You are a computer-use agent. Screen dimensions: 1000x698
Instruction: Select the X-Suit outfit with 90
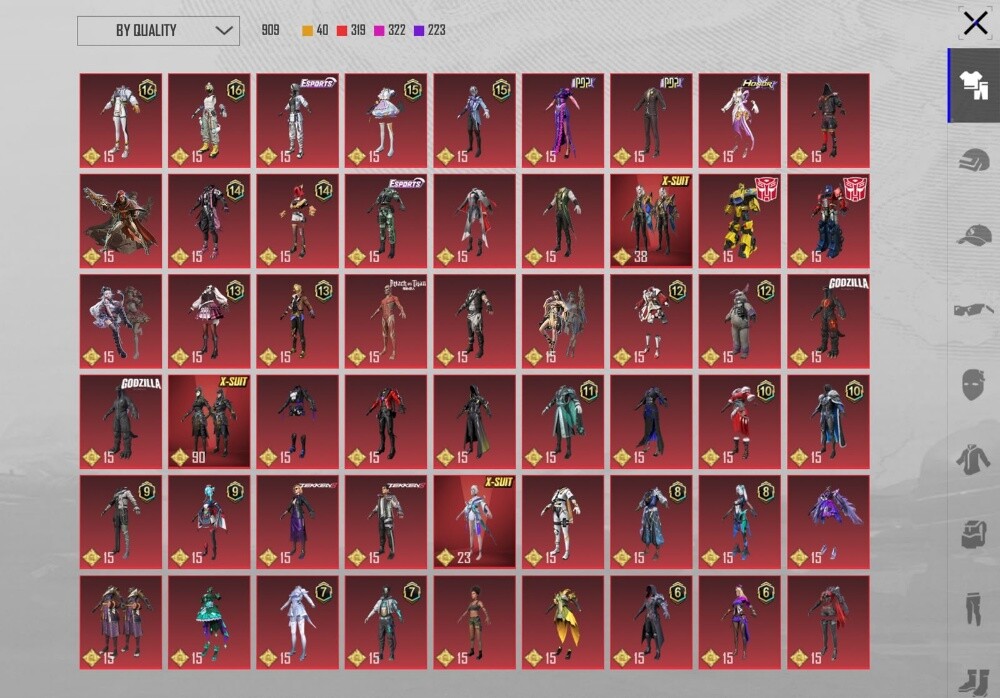click(209, 422)
